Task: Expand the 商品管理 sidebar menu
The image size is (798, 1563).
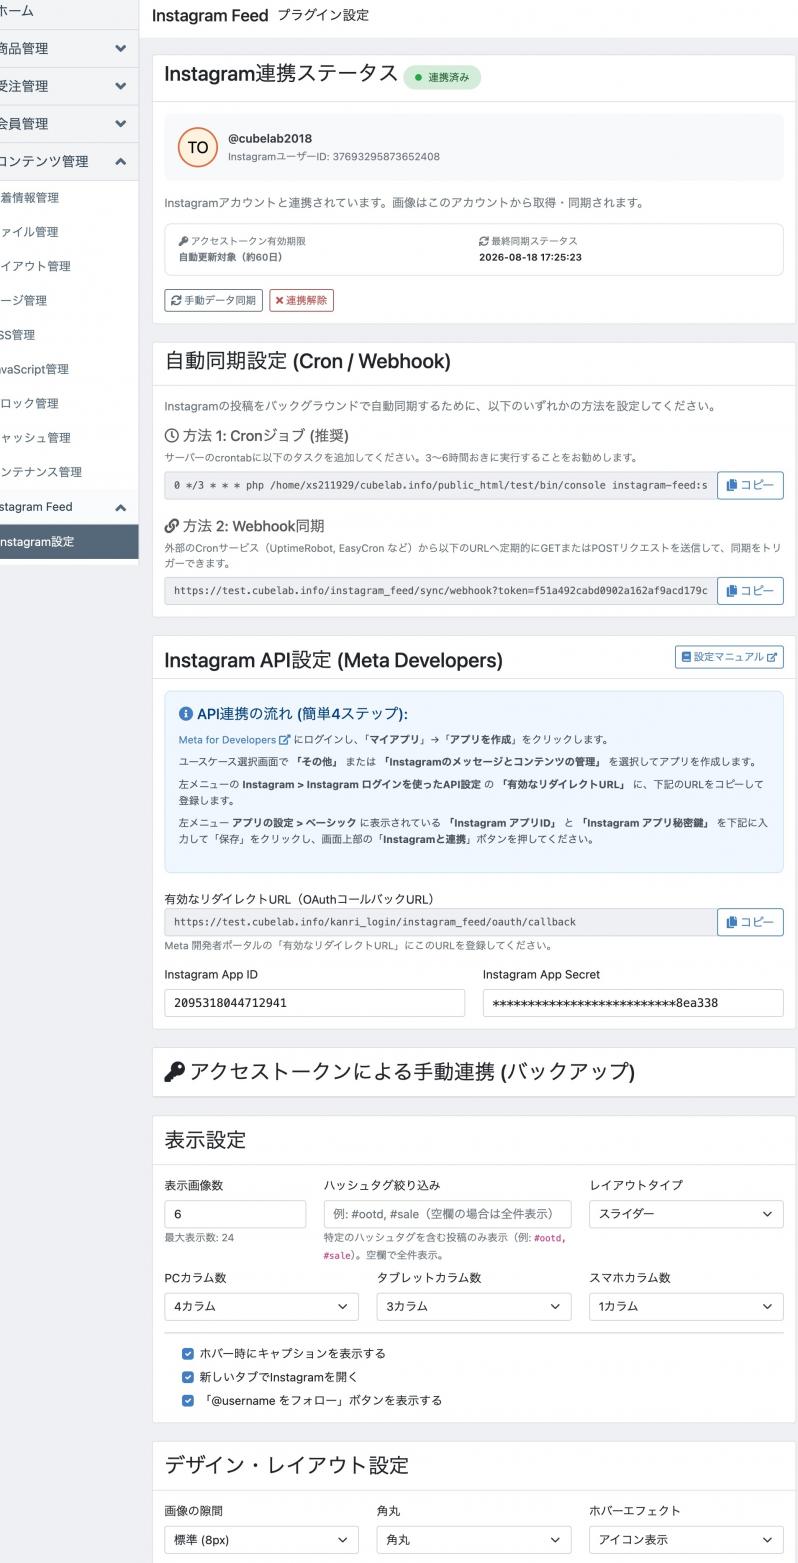Action: [69, 48]
